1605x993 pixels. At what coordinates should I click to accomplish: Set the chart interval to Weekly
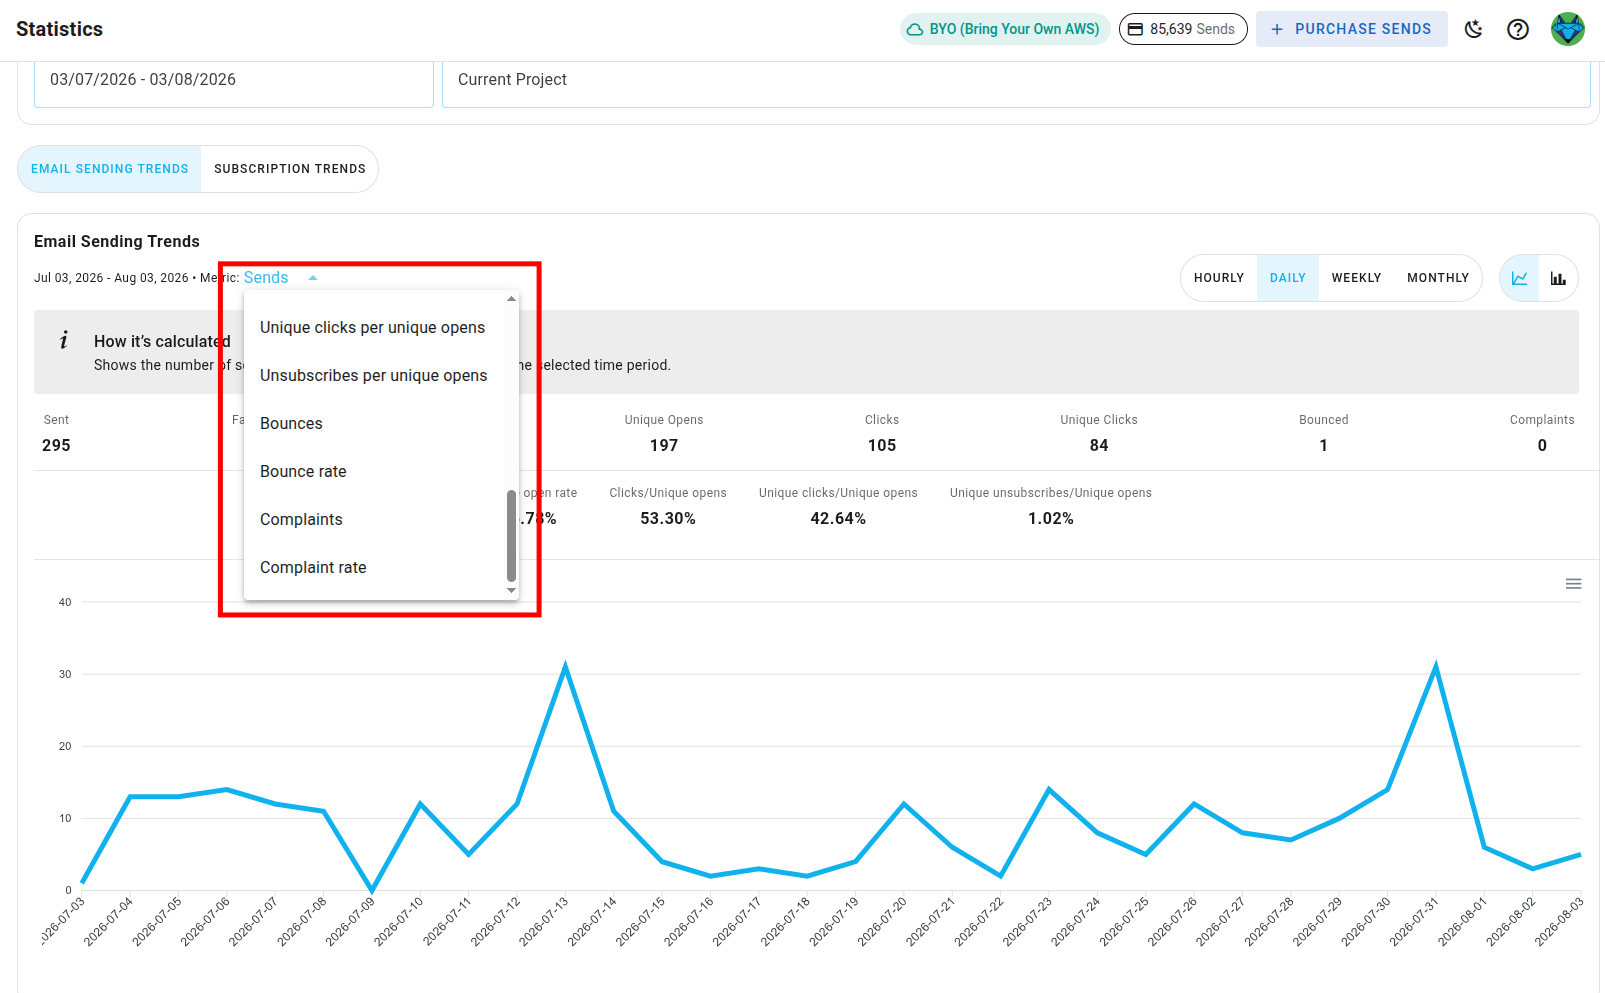coord(1356,278)
